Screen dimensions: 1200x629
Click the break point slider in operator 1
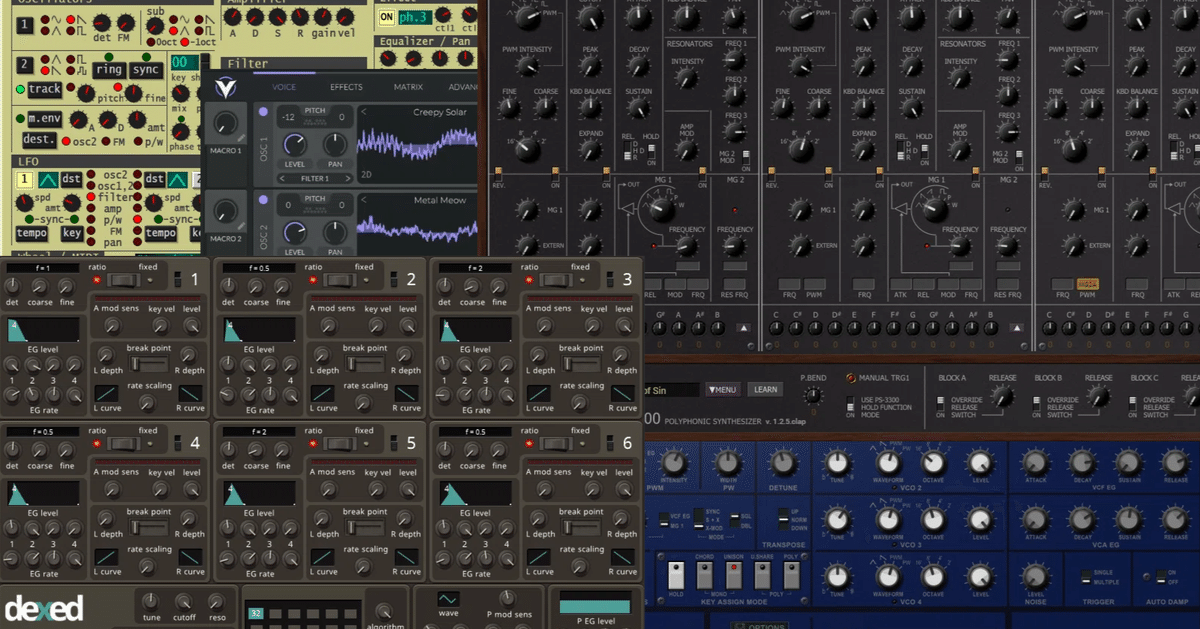coord(150,362)
